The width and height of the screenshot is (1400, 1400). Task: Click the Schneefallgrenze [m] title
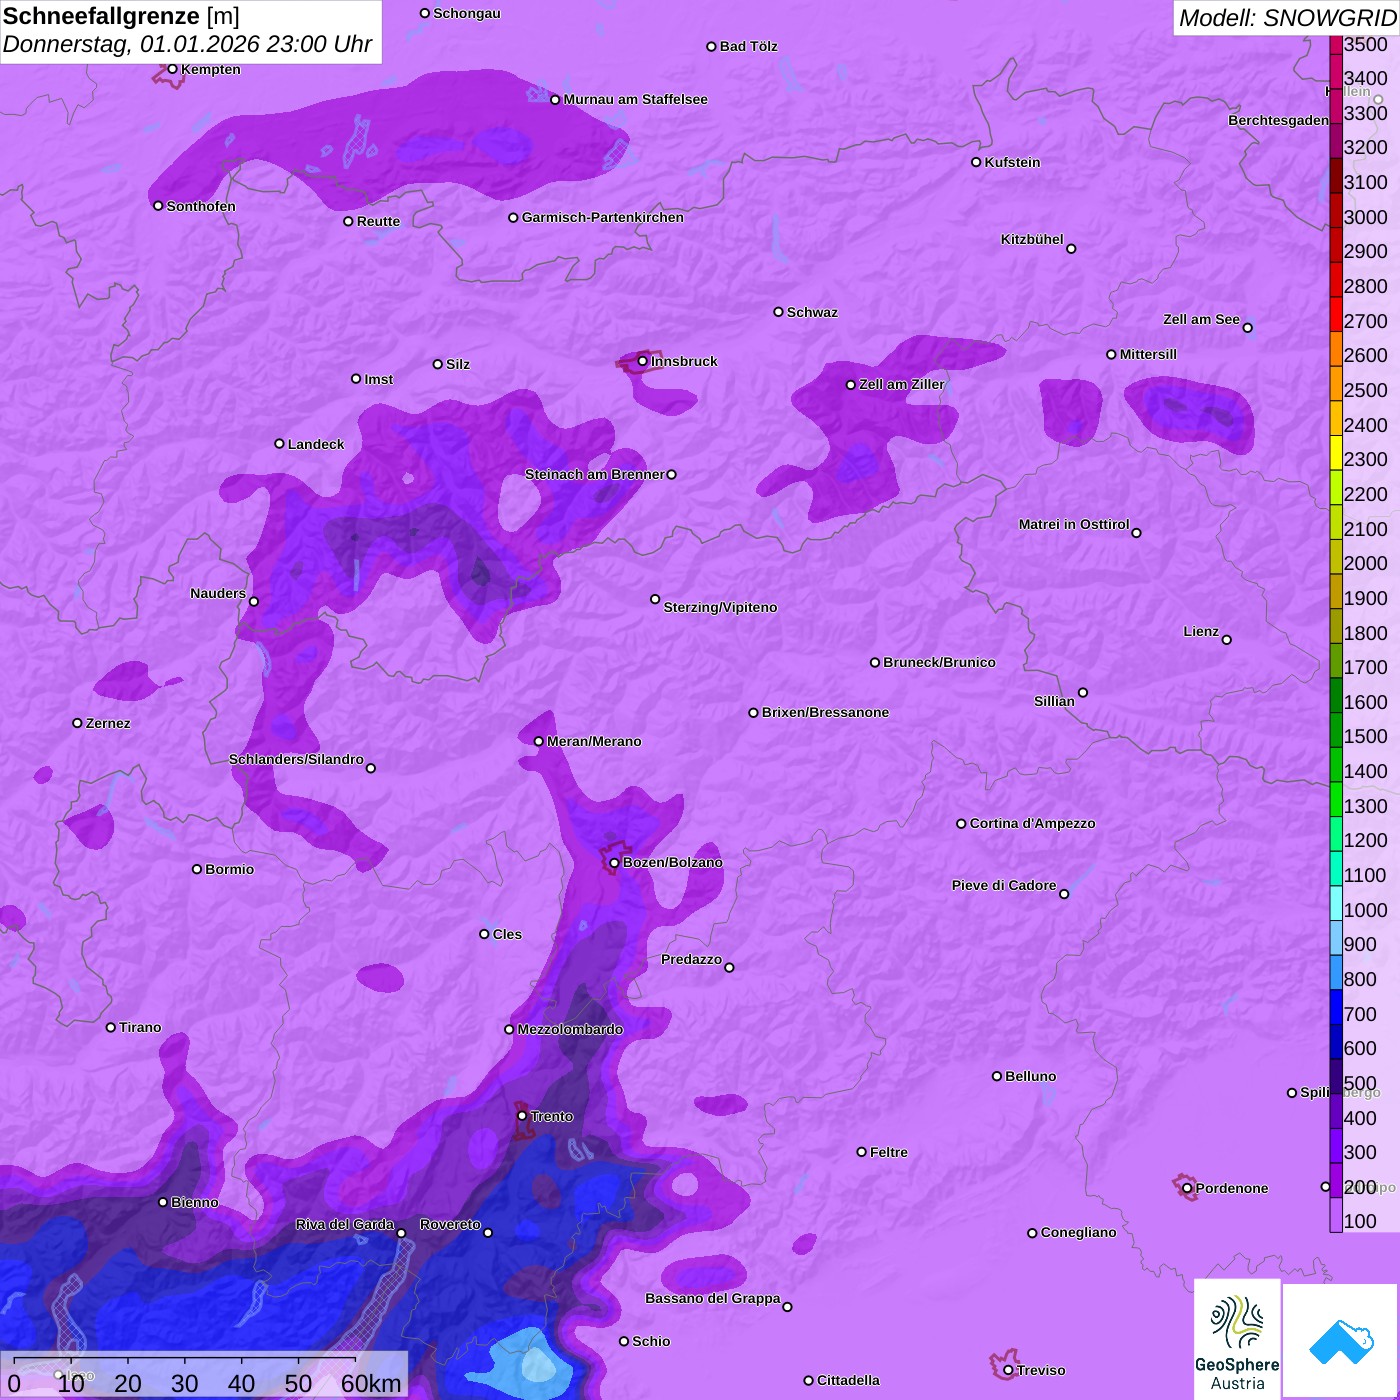click(121, 17)
